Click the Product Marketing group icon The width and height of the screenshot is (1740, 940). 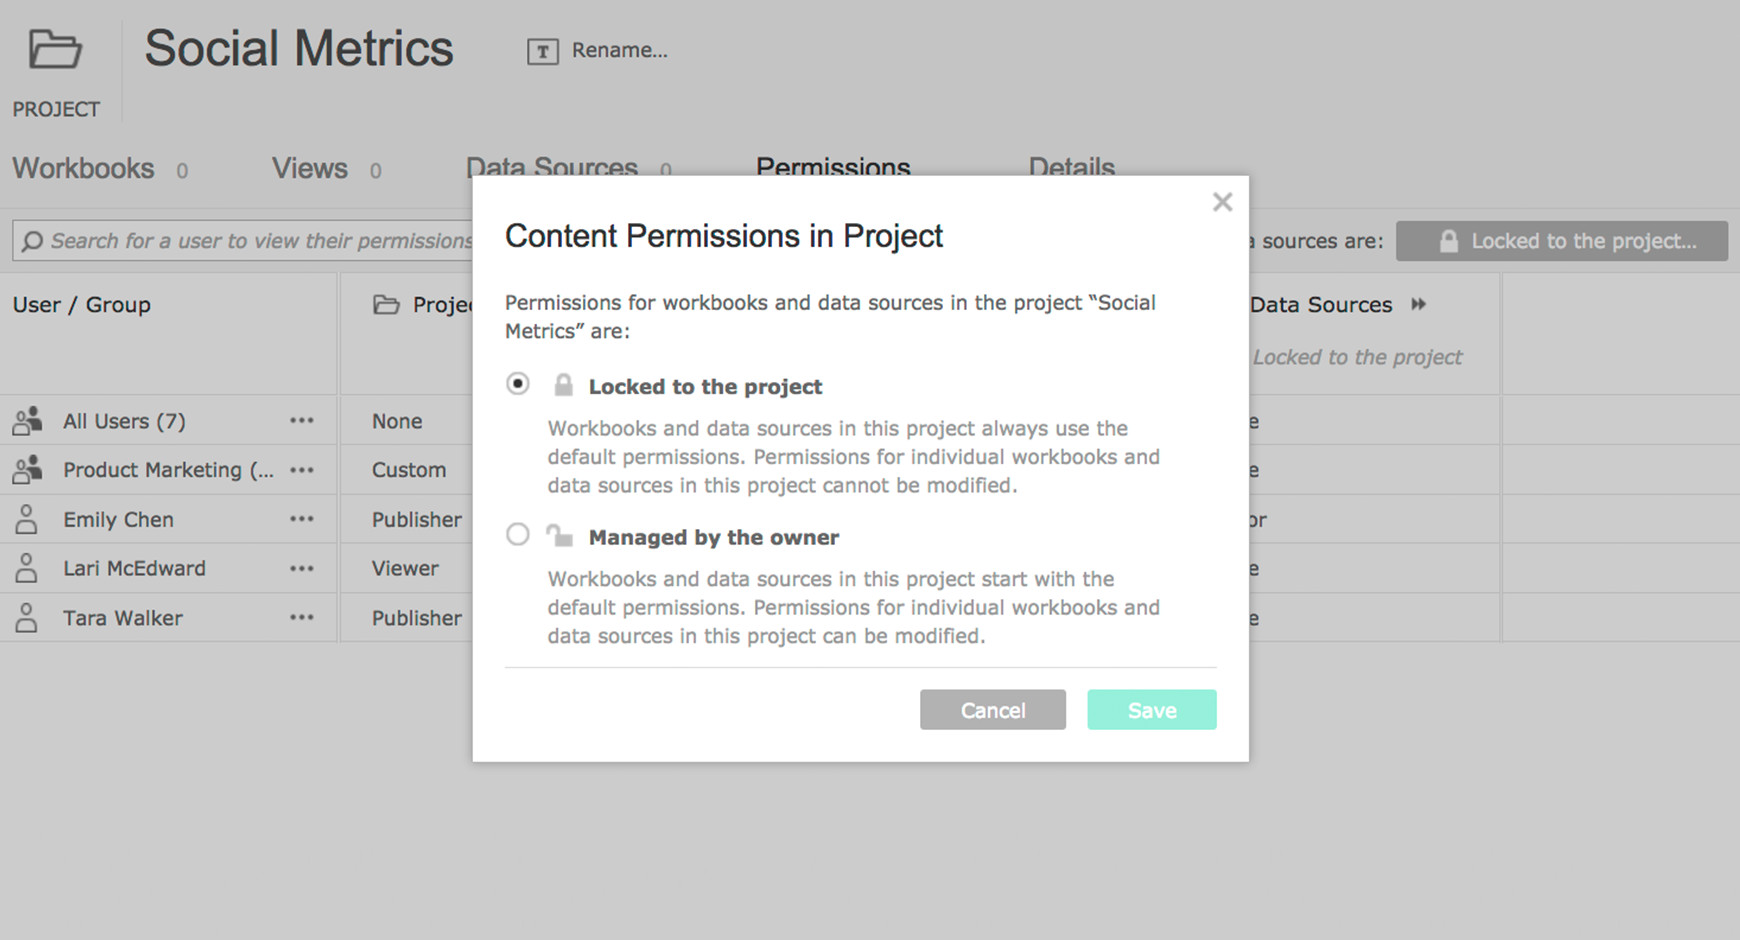pyautogui.click(x=27, y=469)
